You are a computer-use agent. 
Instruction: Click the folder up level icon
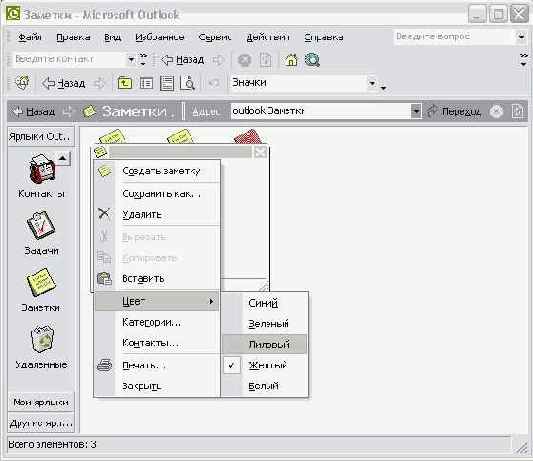[x=125, y=83]
